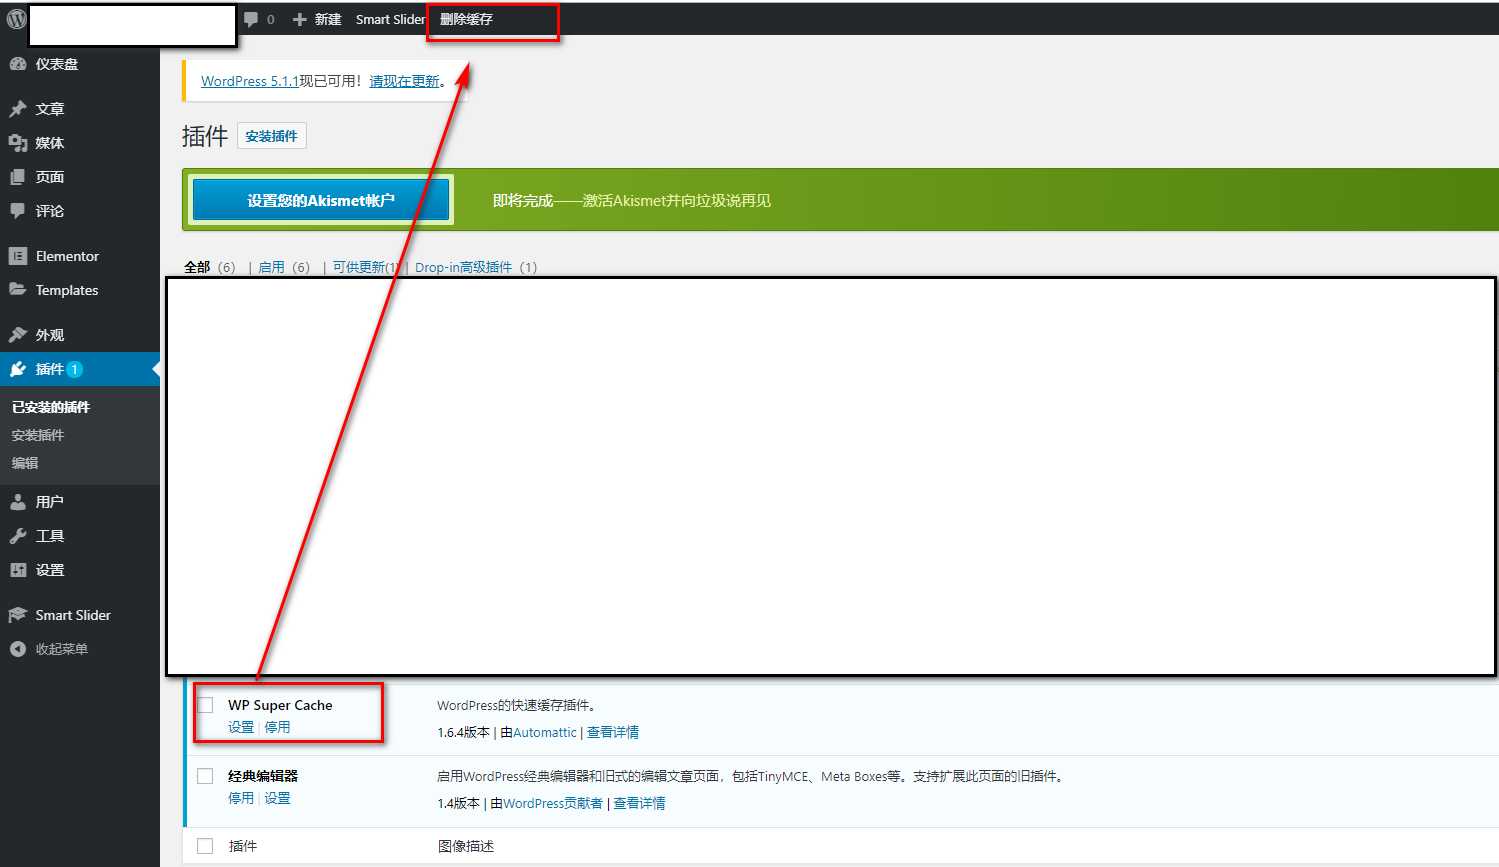Image resolution: width=1499 pixels, height=867 pixels.
Task: Click the 评论 comment icon in sidebar
Action: (18, 211)
